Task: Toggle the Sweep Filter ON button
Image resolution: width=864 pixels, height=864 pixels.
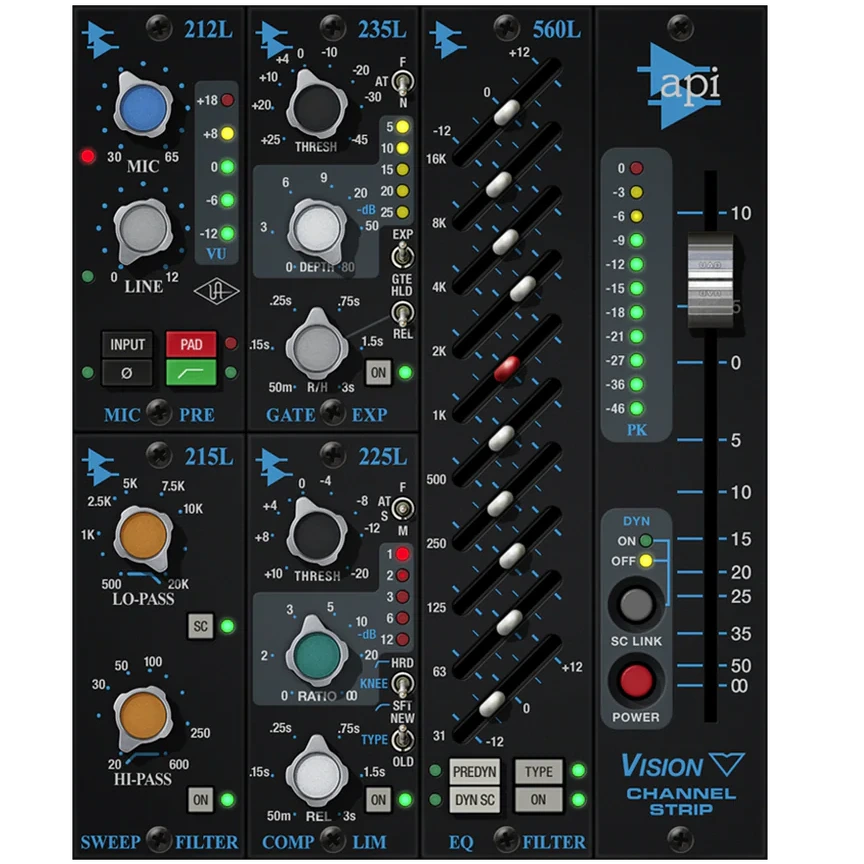Action: tap(201, 800)
